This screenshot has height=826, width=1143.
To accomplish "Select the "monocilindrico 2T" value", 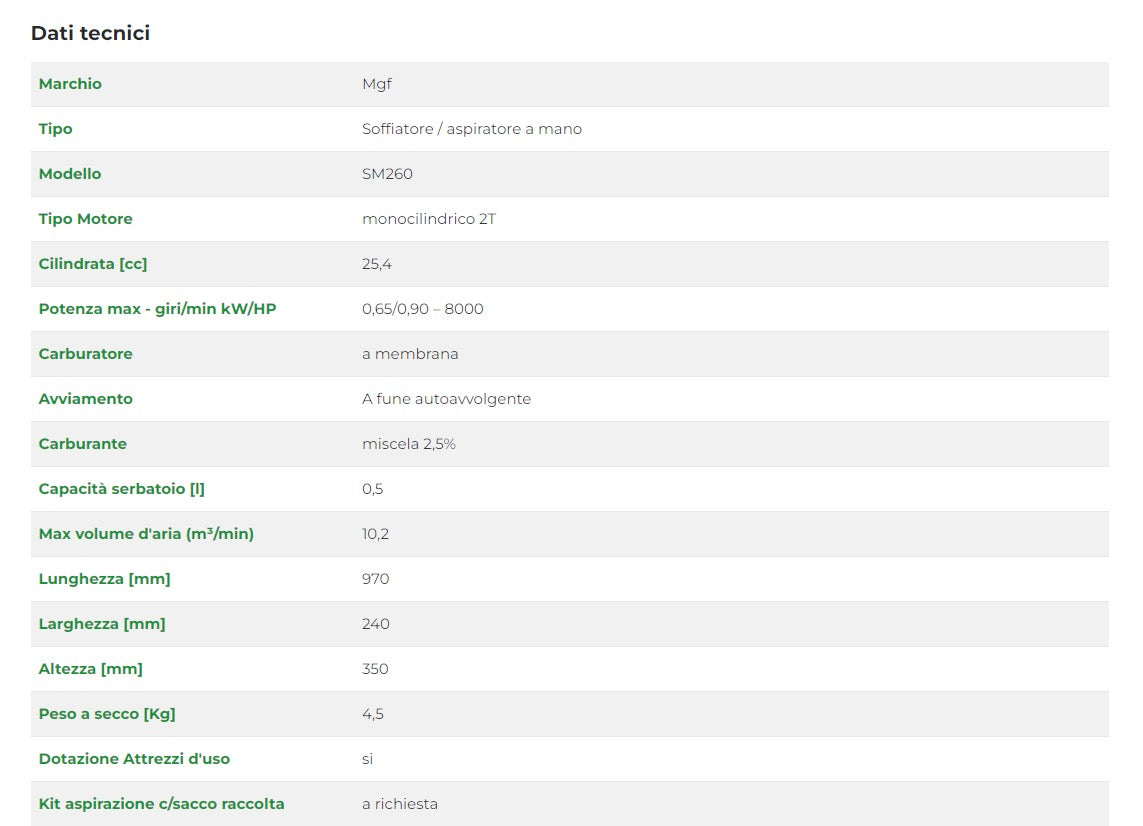I will [428, 219].
